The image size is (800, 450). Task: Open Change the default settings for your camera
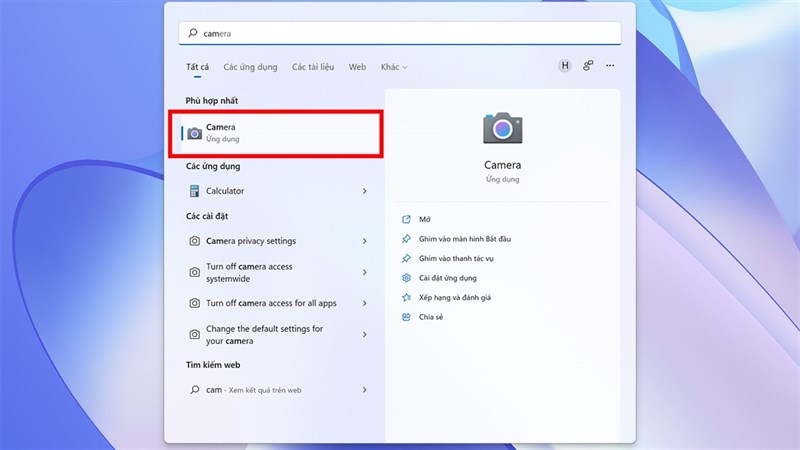click(264, 335)
